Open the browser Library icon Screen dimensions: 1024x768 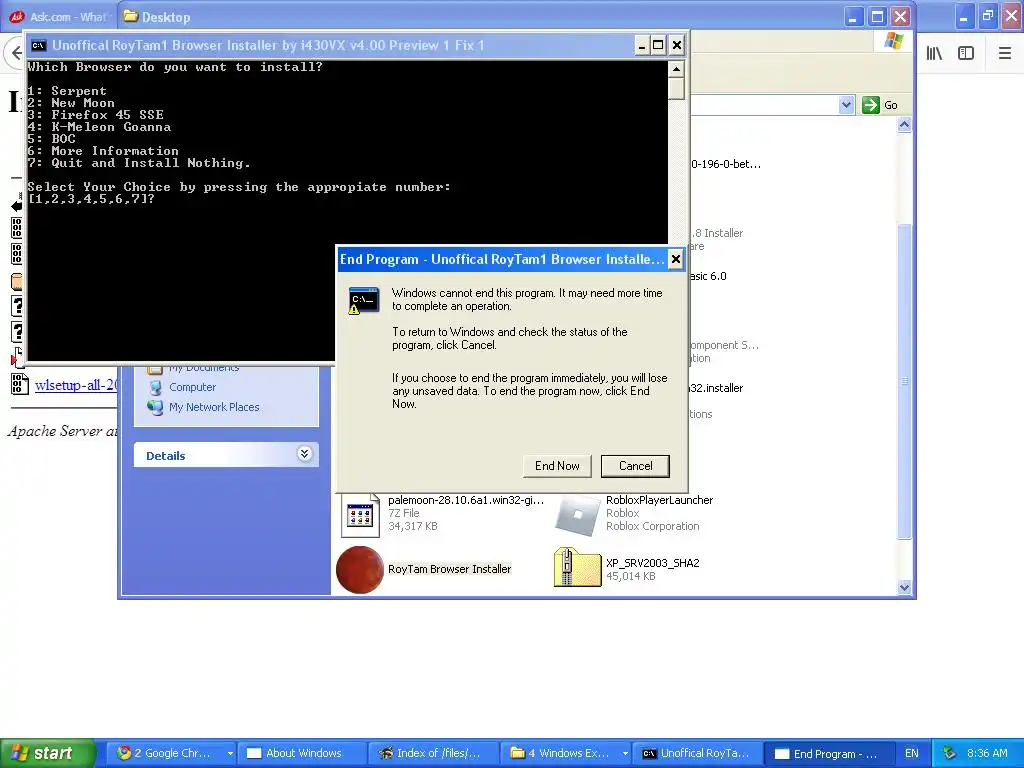(934, 53)
